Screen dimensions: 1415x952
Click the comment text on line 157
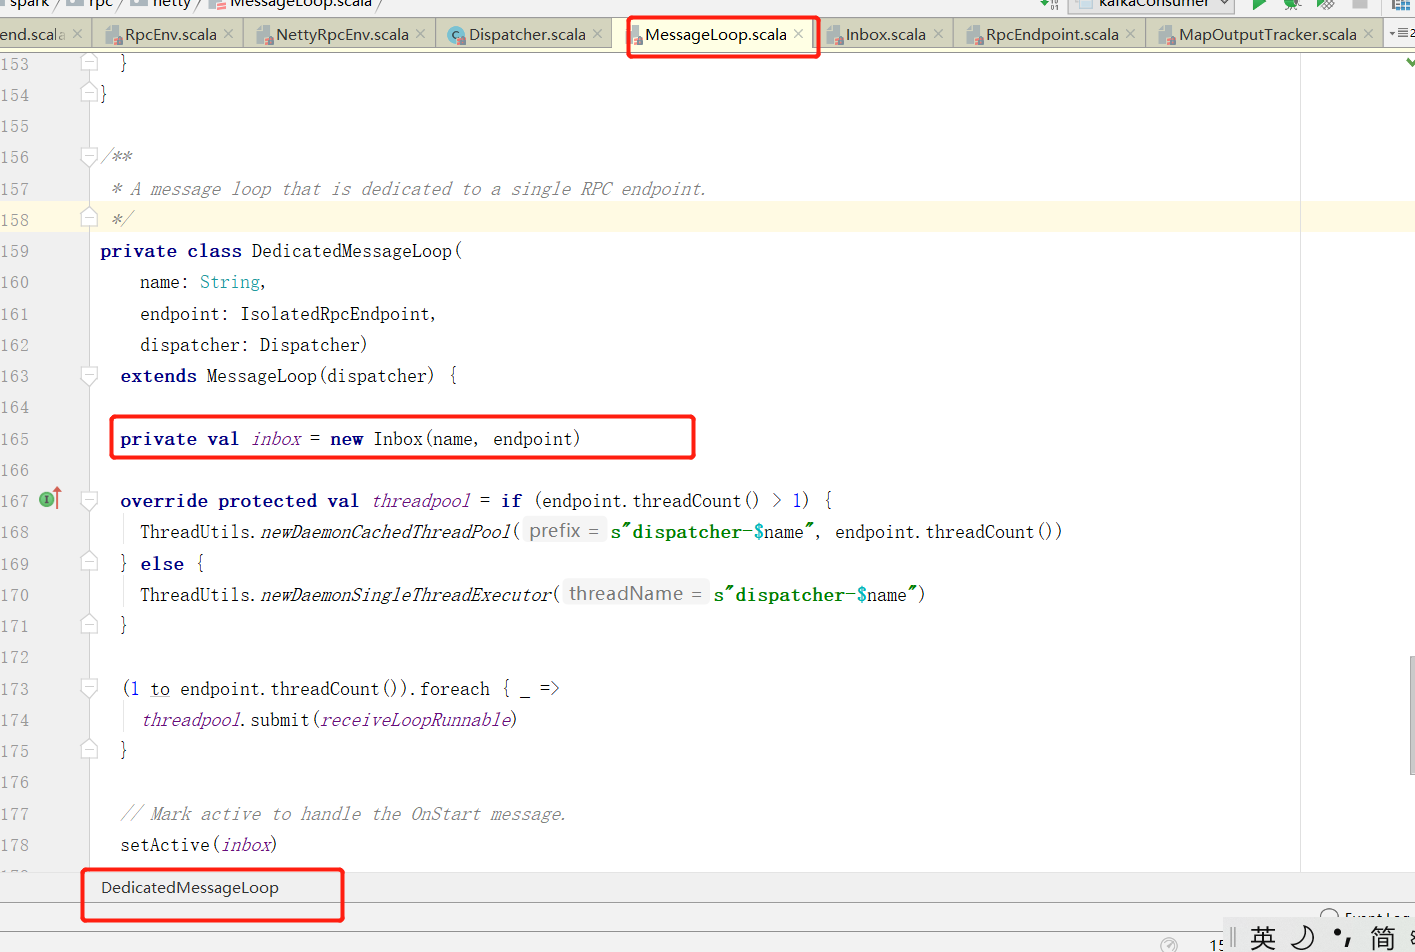(x=408, y=189)
